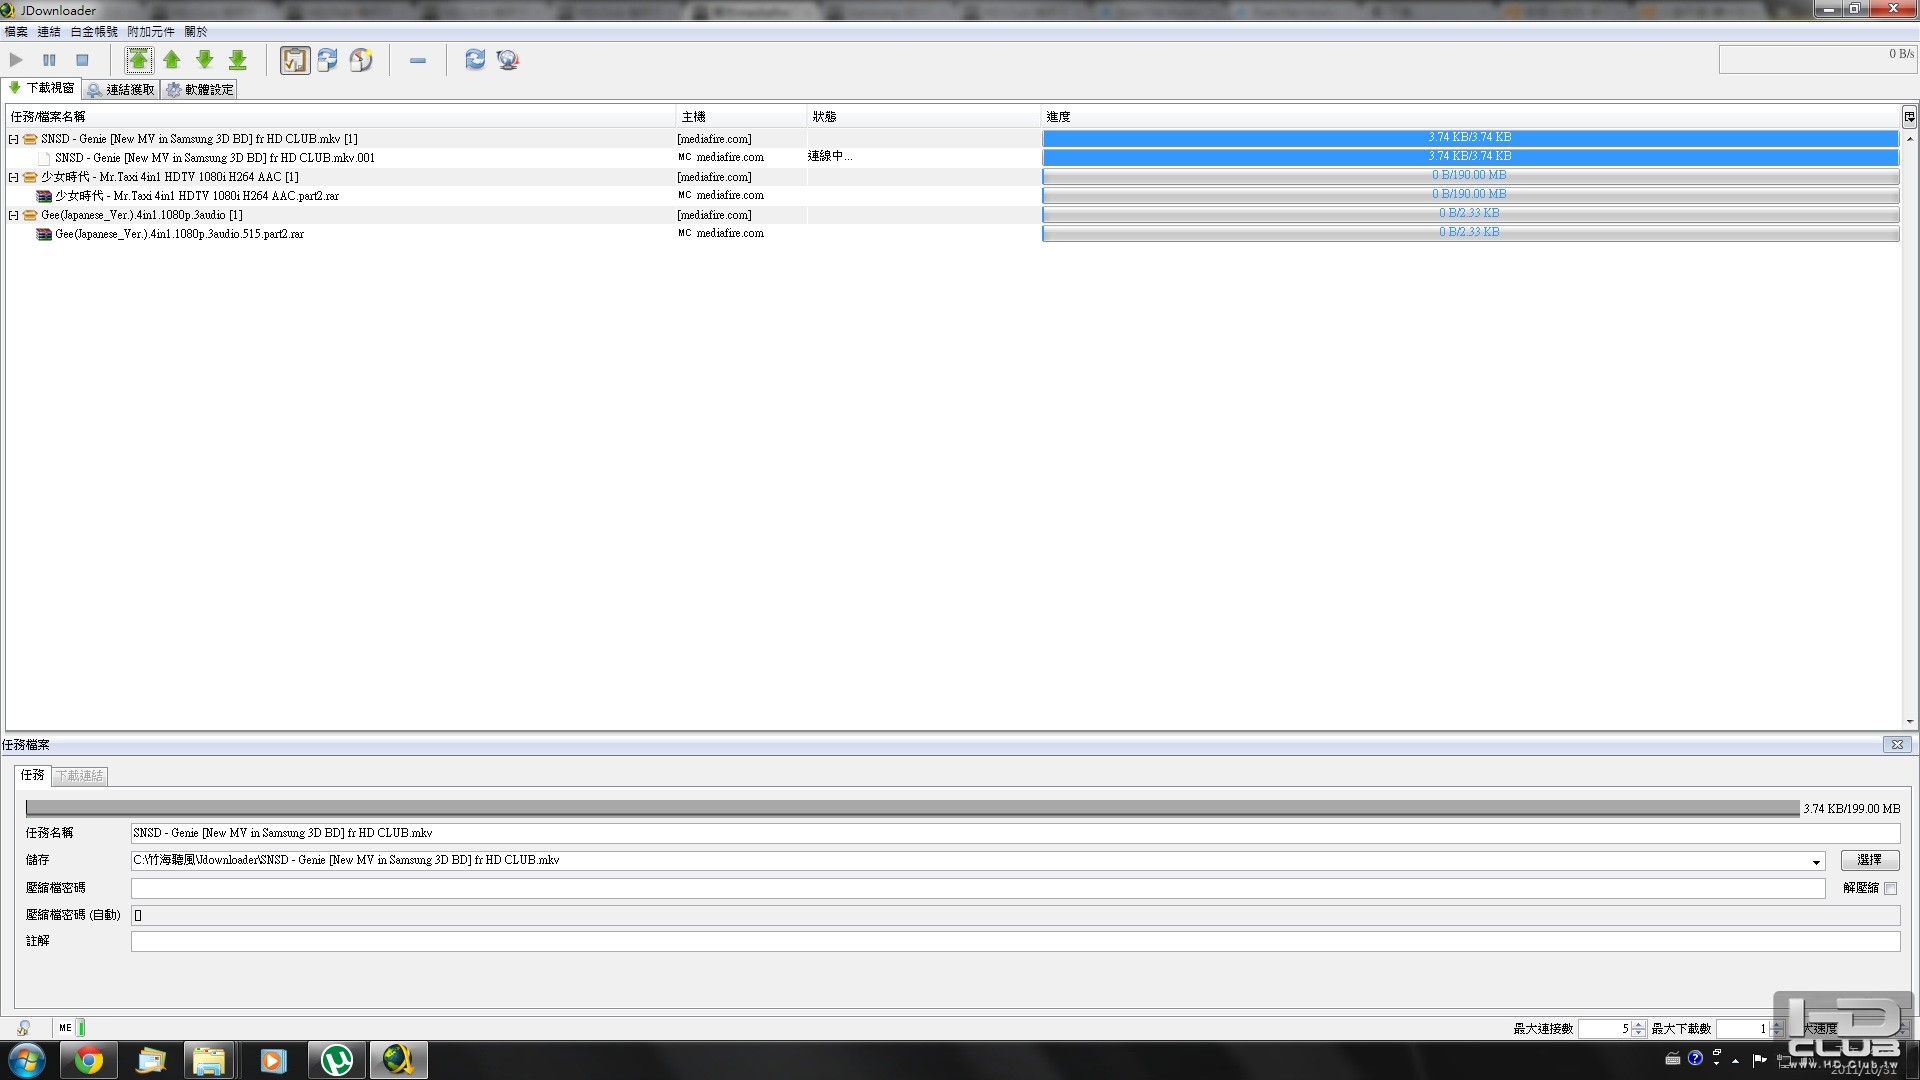
Task: Sort by 進度 column header
Action: coord(1470,117)
